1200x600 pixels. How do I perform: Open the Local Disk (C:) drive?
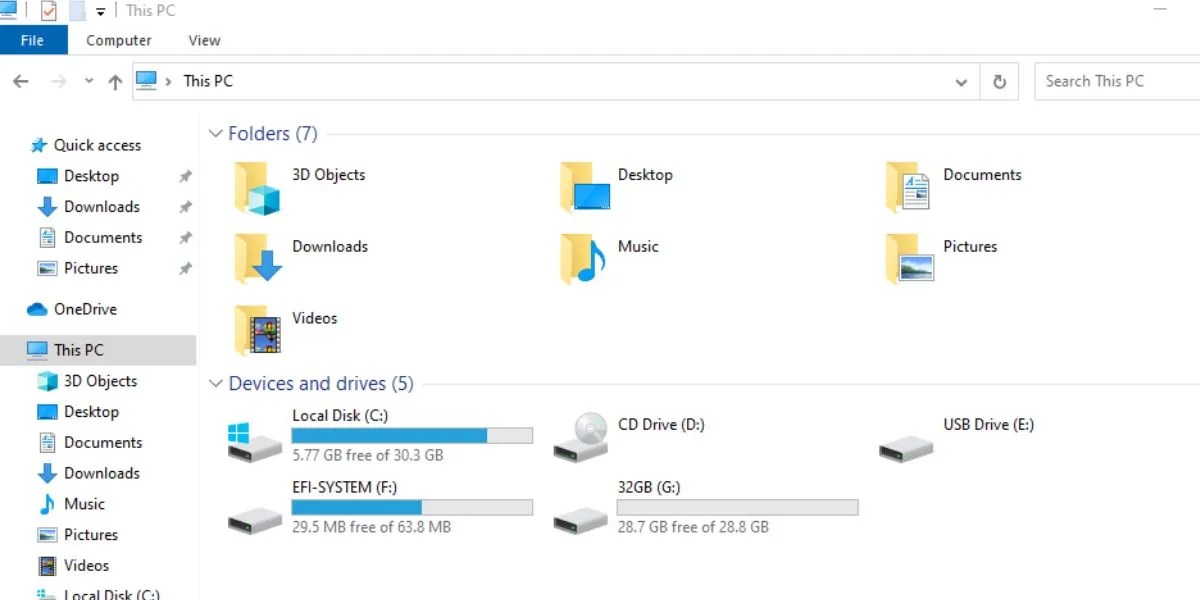pos(341,416)
